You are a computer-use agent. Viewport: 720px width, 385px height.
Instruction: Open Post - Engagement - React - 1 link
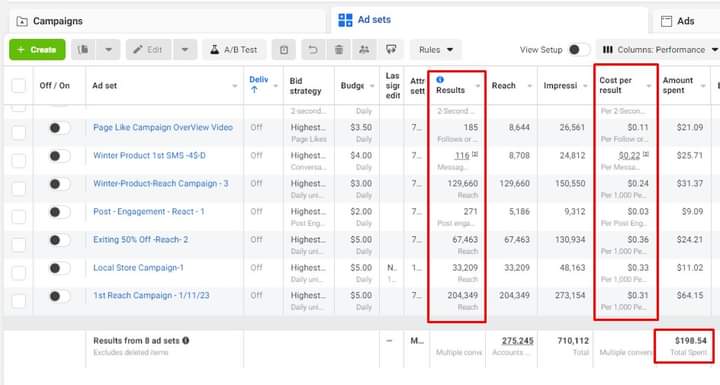coord(149,211)
